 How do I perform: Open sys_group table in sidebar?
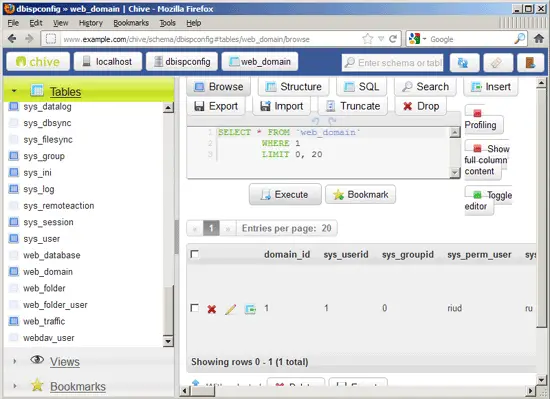coord(44,156)
